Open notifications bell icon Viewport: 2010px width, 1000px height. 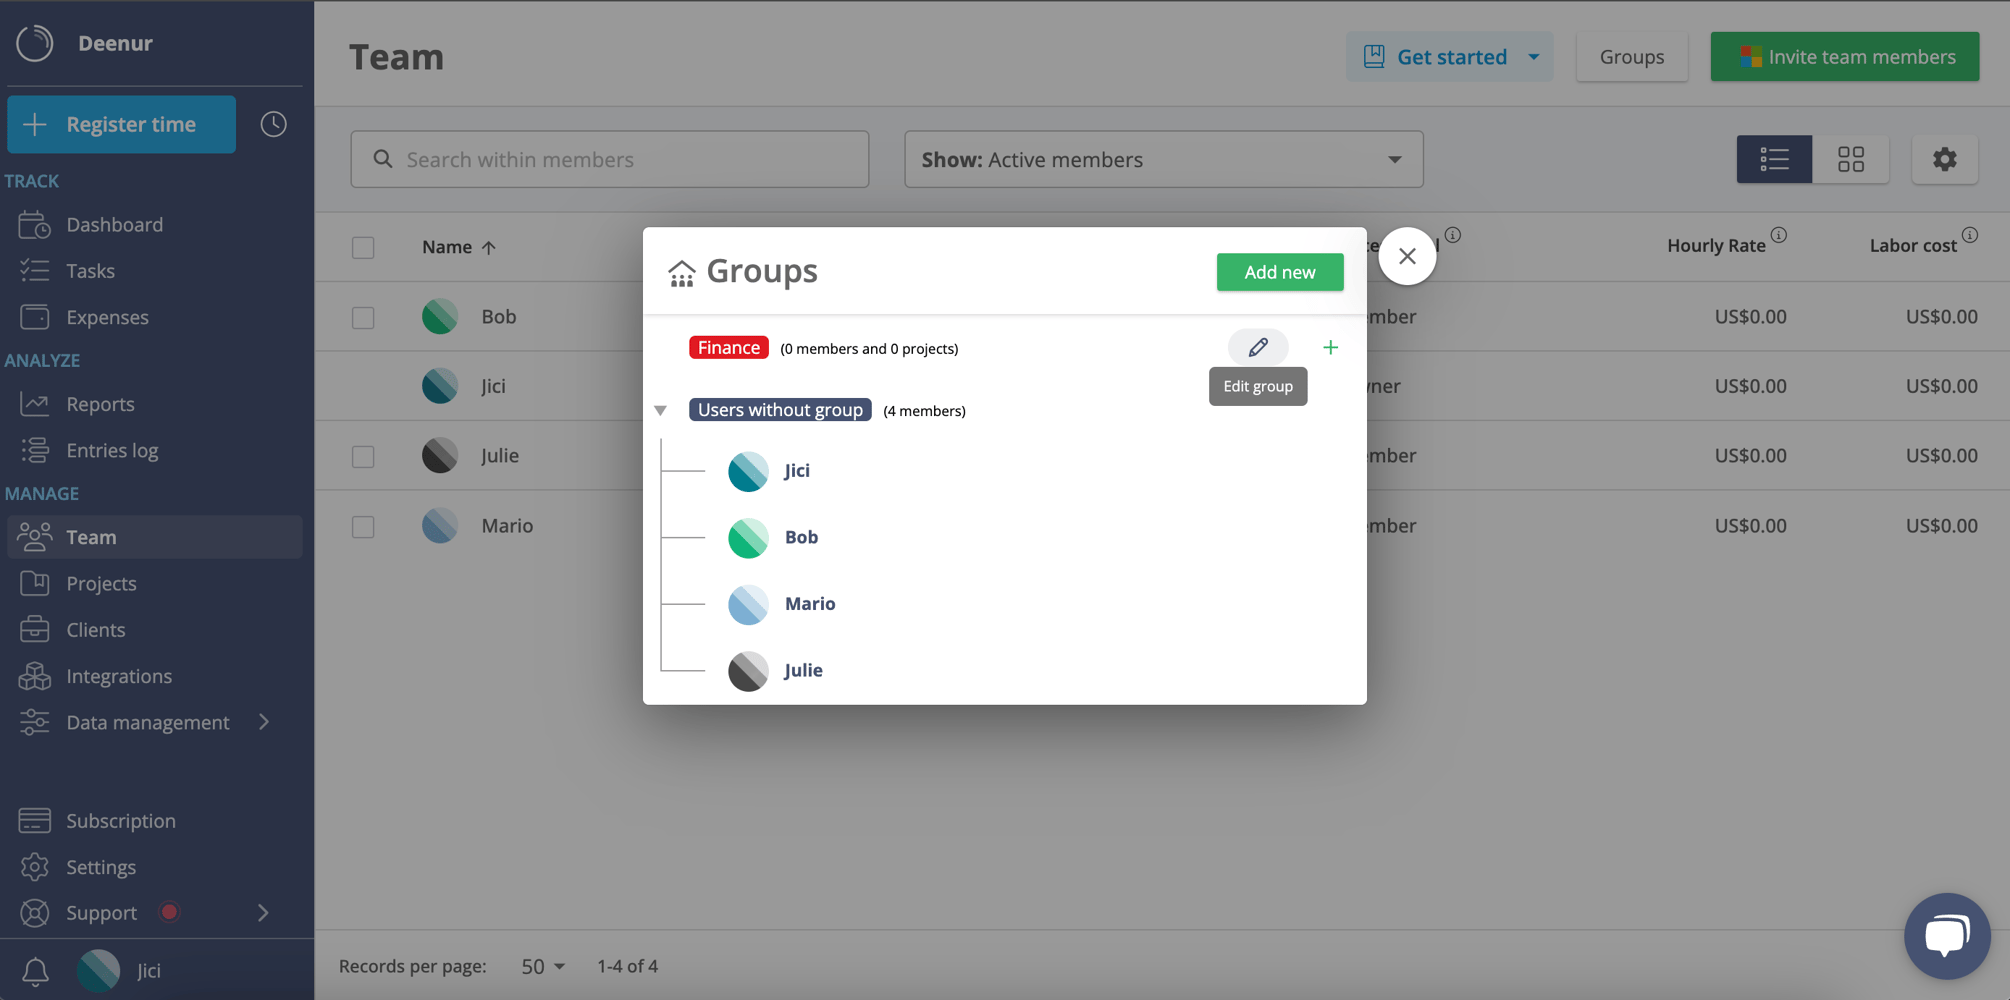pos(35,971)
